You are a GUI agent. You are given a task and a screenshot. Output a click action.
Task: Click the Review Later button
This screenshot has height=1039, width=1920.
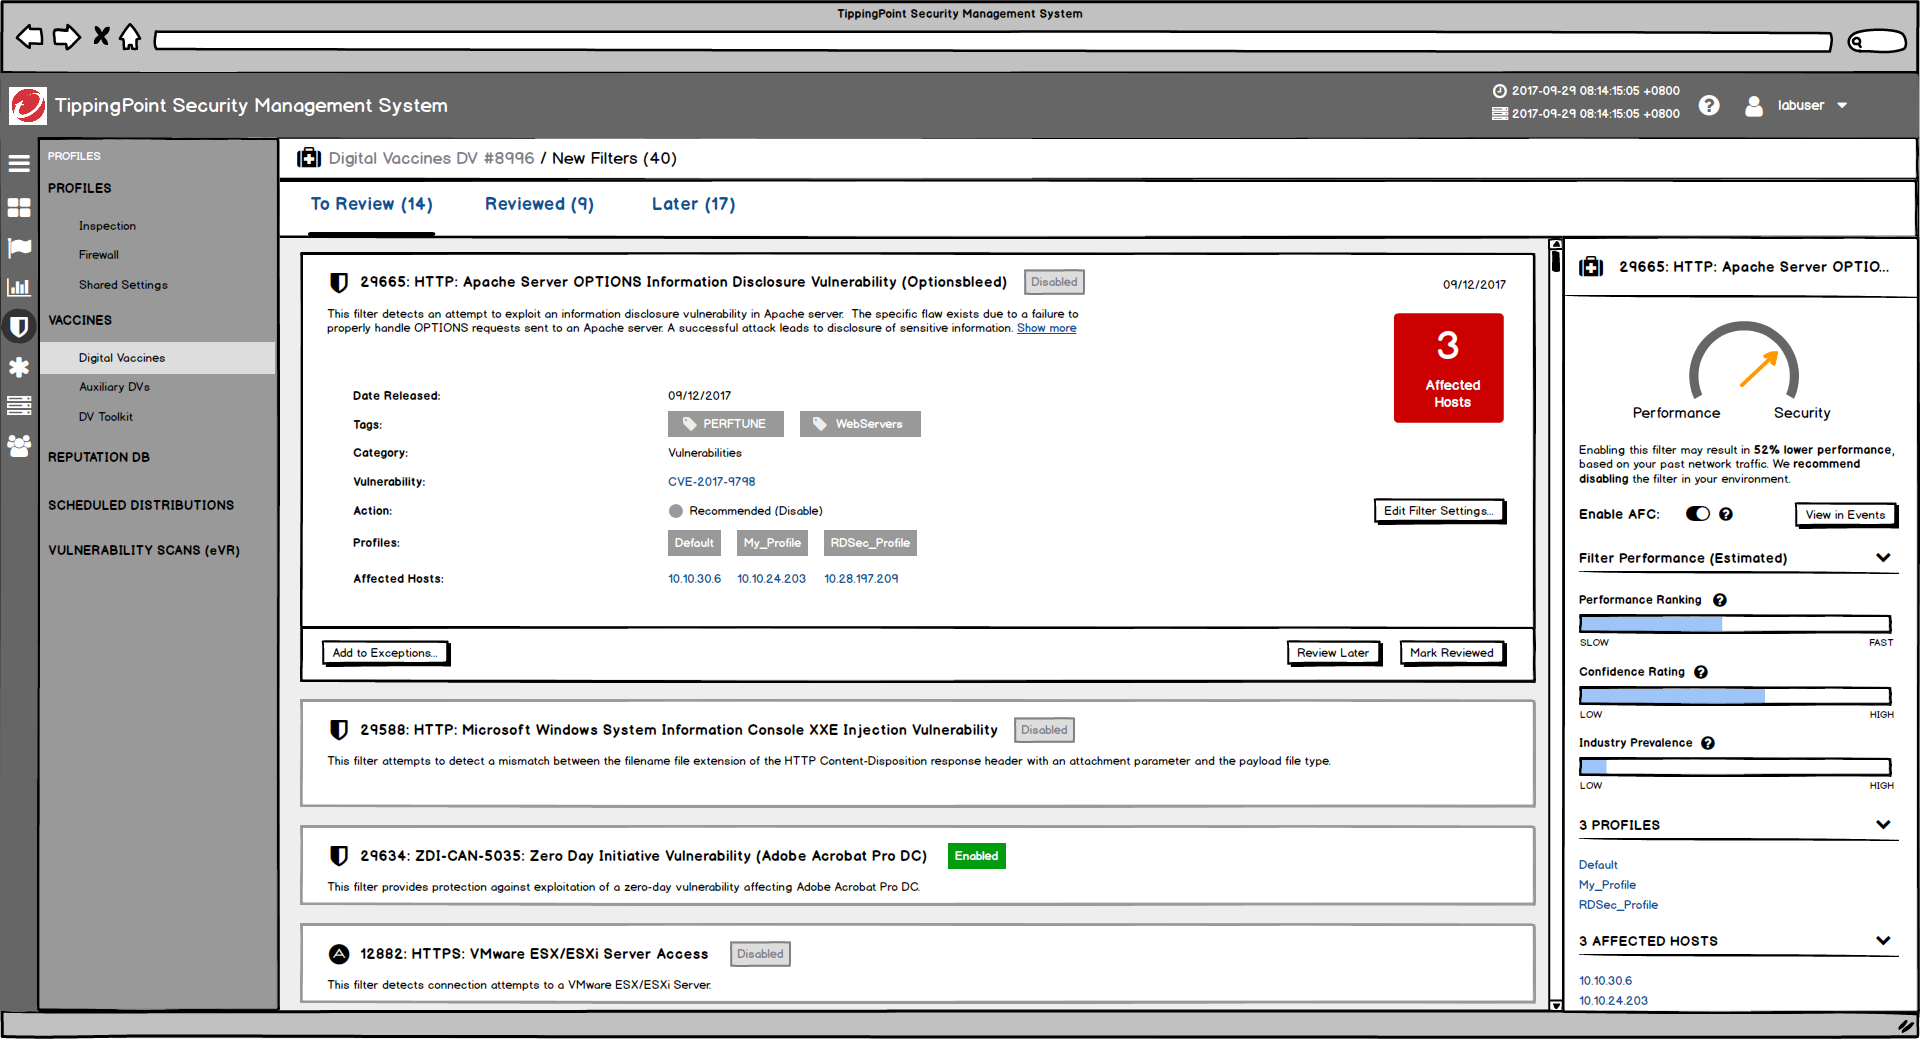click(x=1334, y=653)
